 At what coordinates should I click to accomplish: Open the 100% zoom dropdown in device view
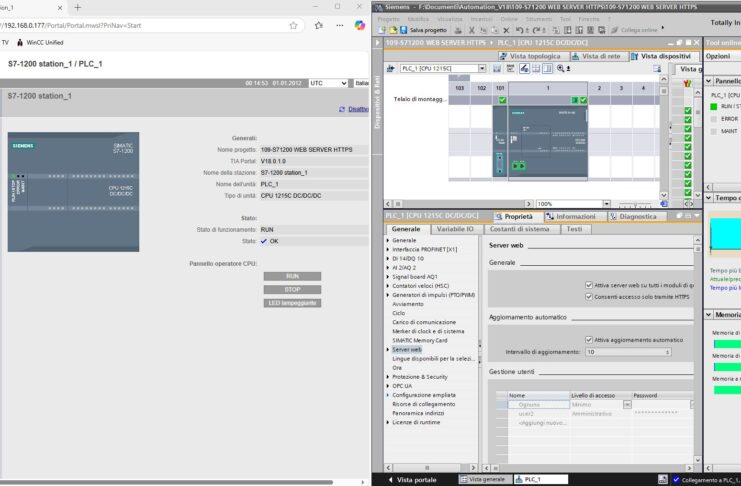(x=606, y=204)
